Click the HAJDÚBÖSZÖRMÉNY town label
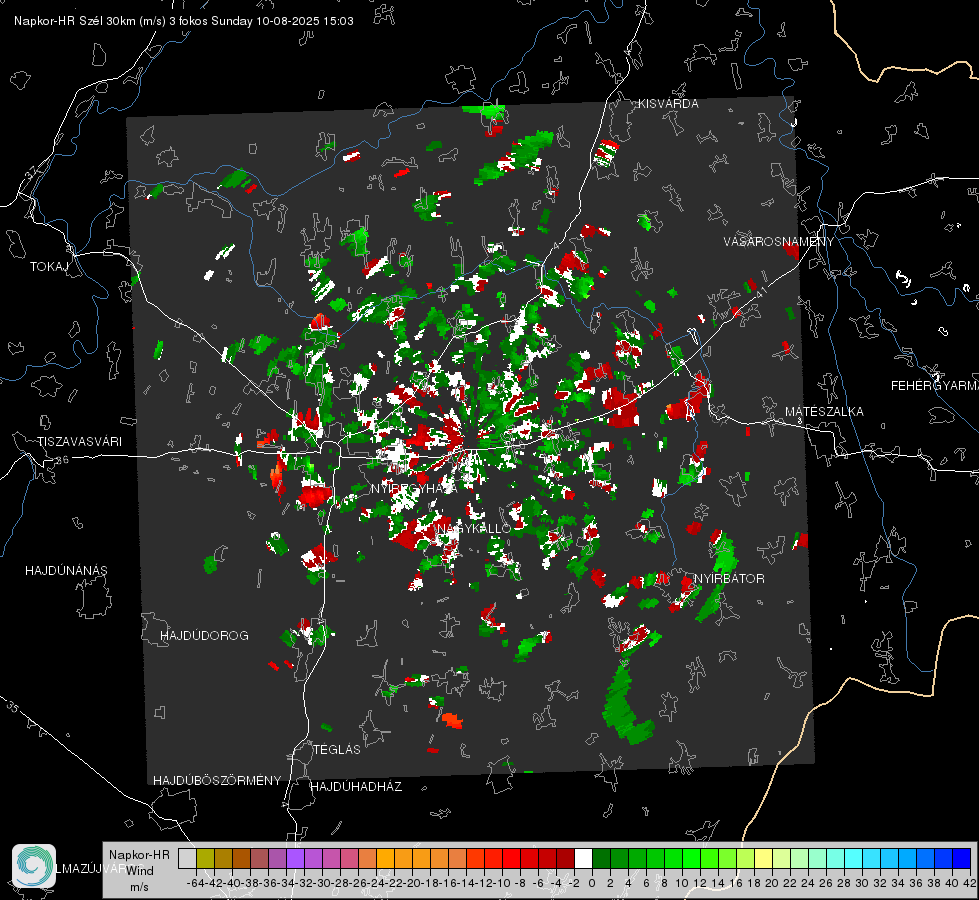The height and width of the screenshot is (900, 979). point(217,780)
